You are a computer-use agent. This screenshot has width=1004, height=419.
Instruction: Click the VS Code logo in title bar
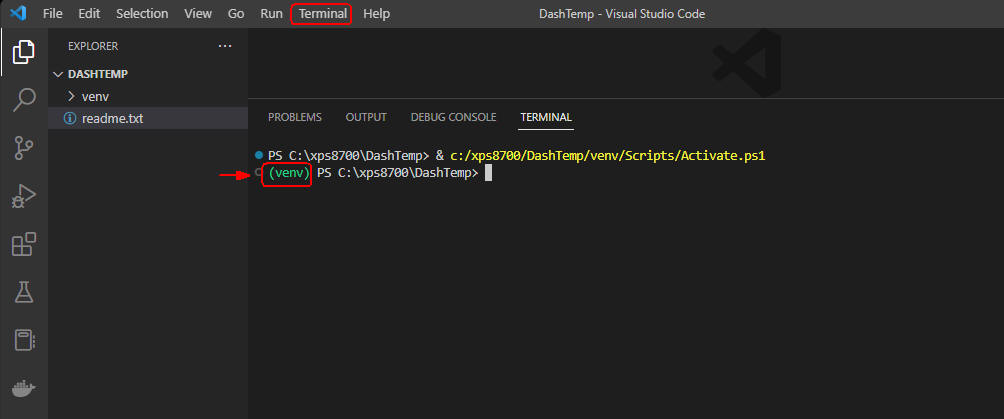coord(18,13)
